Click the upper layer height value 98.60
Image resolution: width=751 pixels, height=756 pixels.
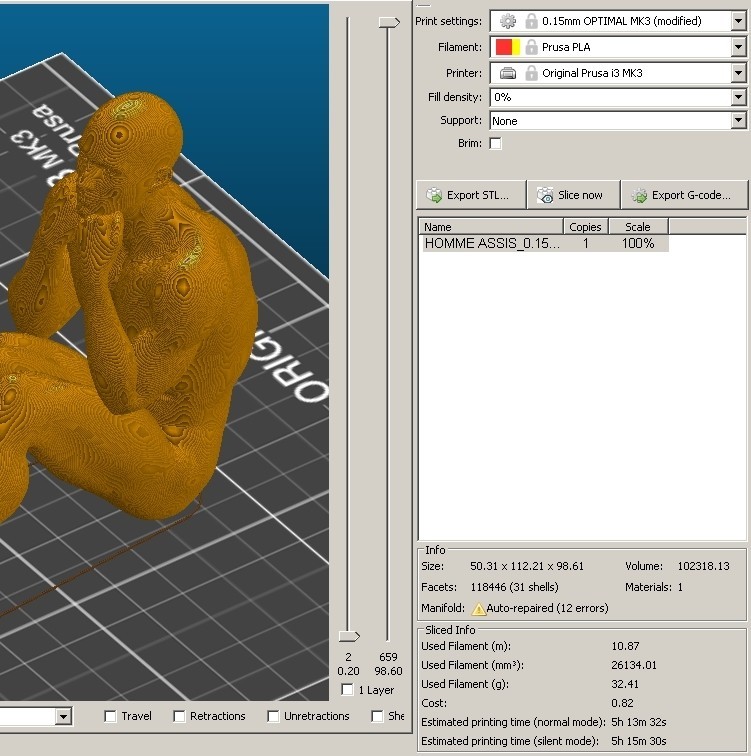(388, 671)
